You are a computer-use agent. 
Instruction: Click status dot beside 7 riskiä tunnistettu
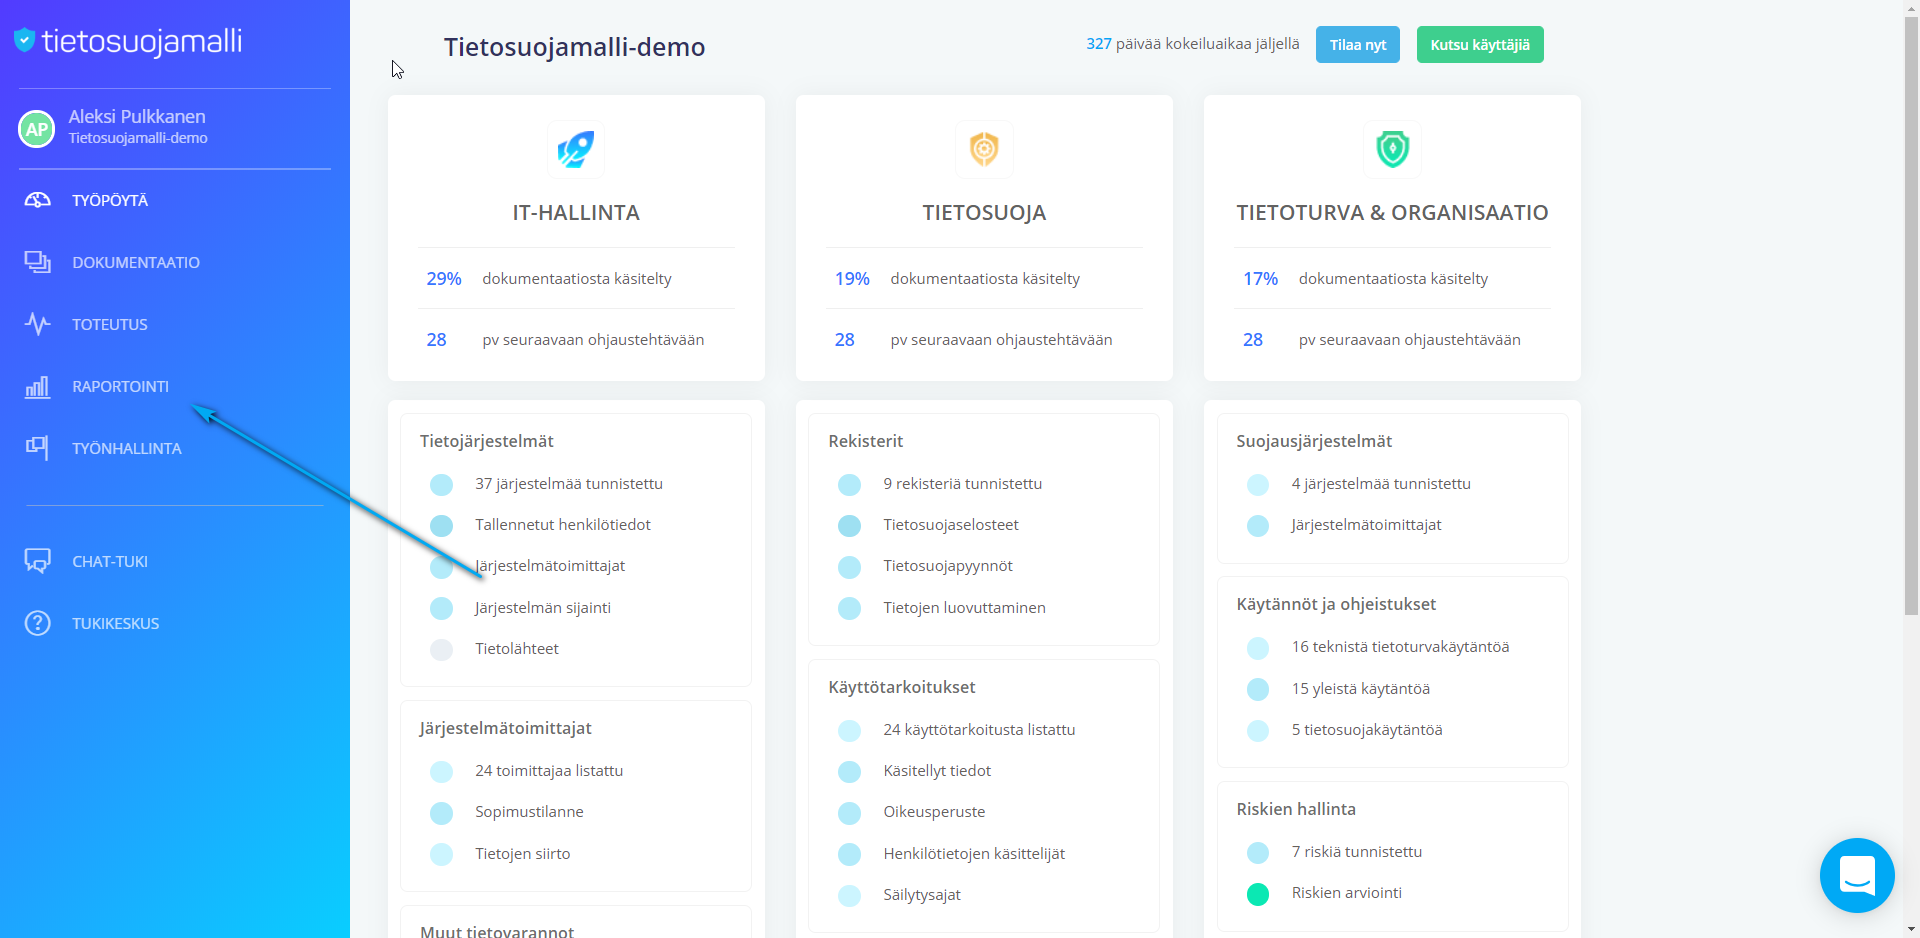(x=1258, y=852)
